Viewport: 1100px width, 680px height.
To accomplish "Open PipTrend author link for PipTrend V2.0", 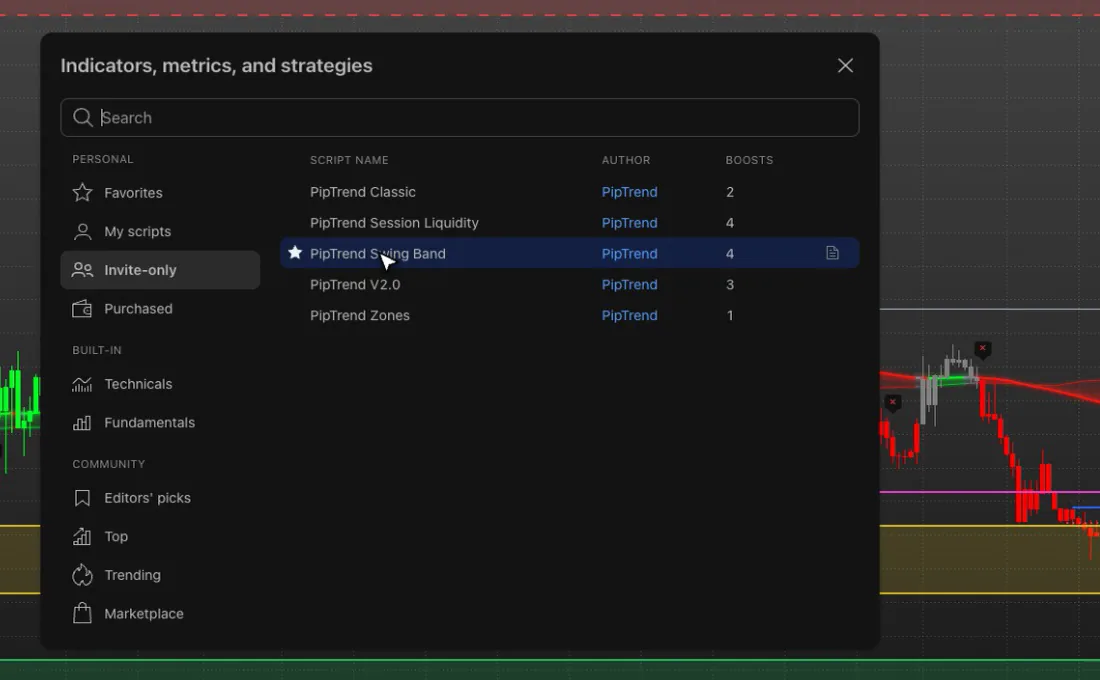I will [629, 284].
